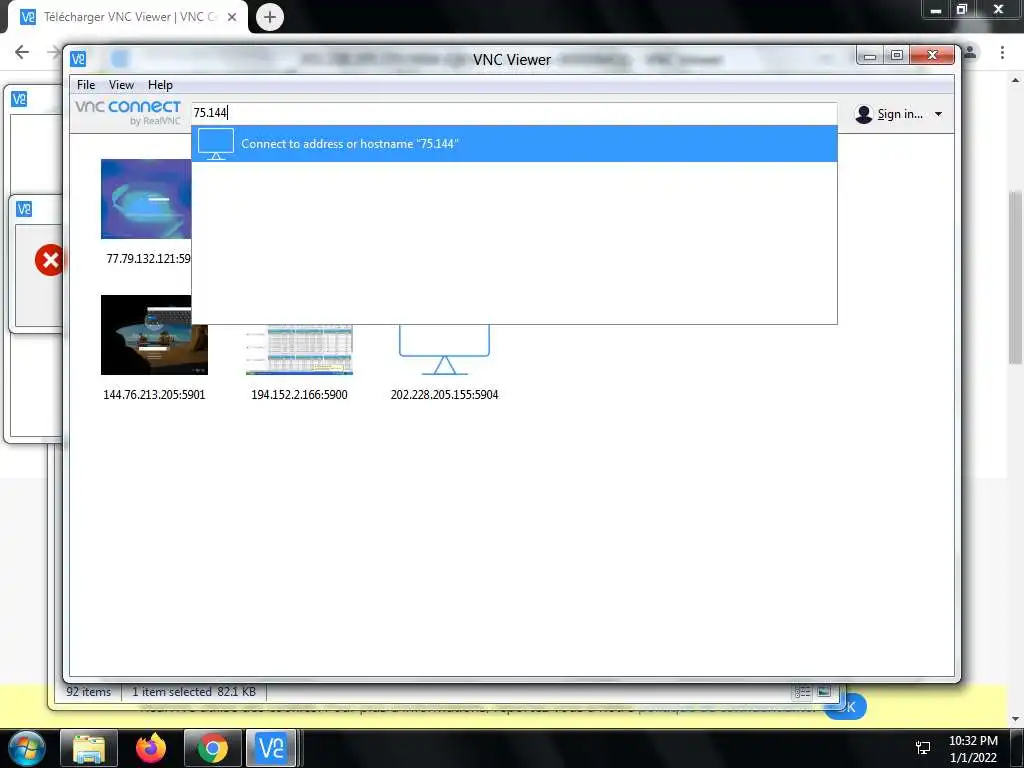The height and width of the screenshot is (768, 1024).
Task: Open the Chrome three-dot menu
Action: pyautogui.click(x=1002, y=52)
